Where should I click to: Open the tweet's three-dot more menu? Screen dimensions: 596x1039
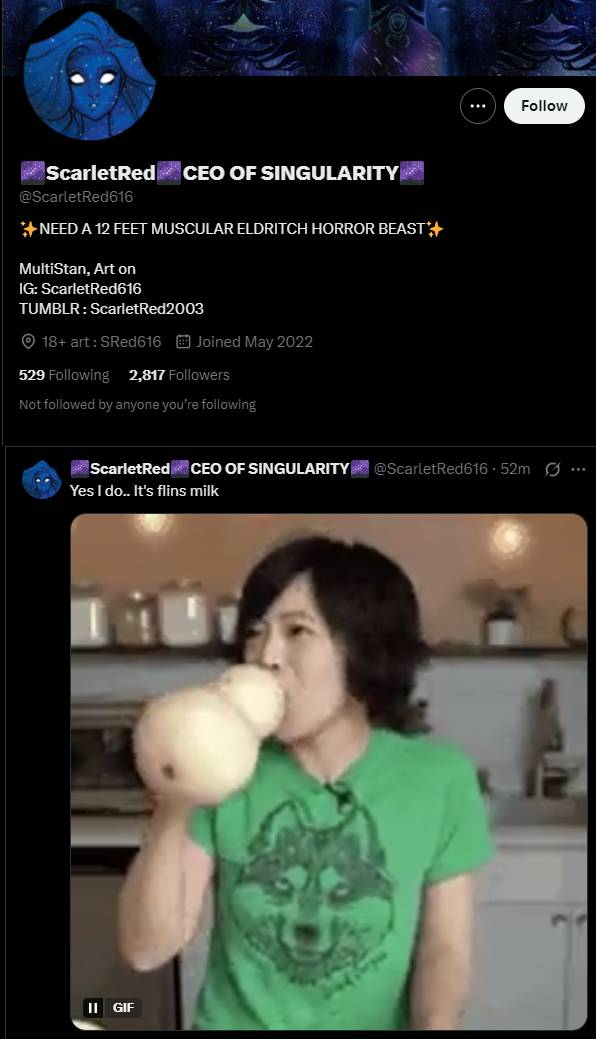point(578,469)
